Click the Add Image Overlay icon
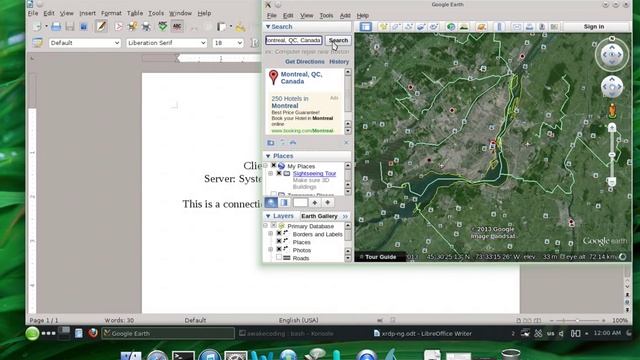 pos(421,27)
